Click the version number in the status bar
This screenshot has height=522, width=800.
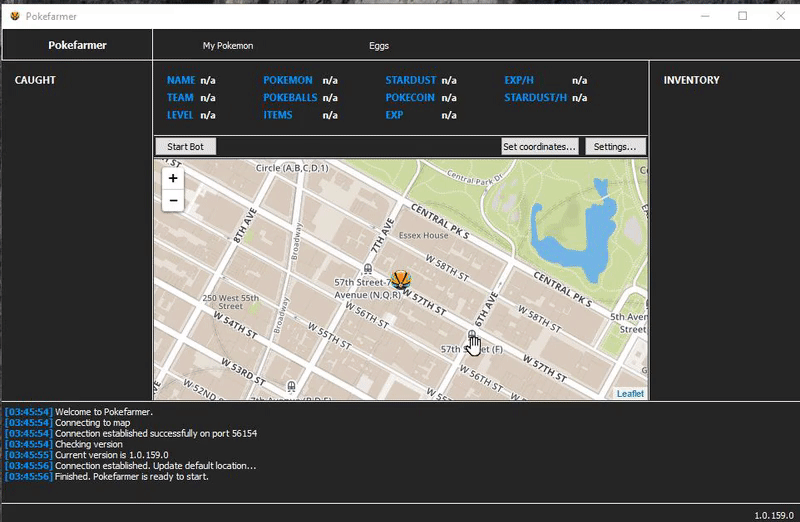pyautogui.click(x=774, y=515)
